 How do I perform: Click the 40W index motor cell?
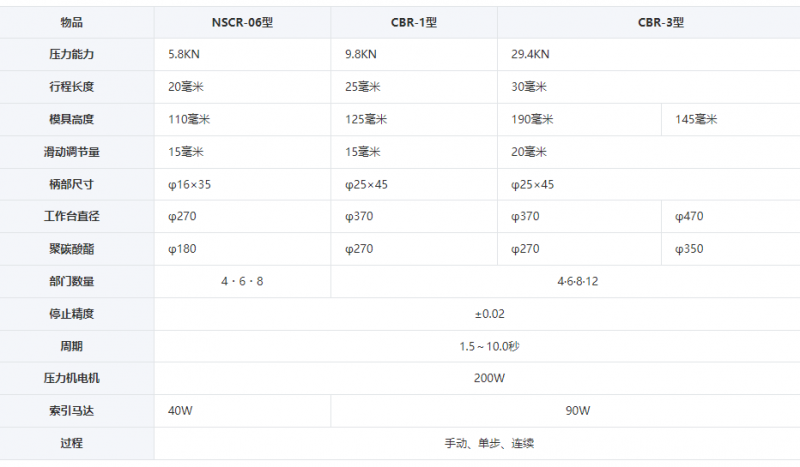[242, 411]
